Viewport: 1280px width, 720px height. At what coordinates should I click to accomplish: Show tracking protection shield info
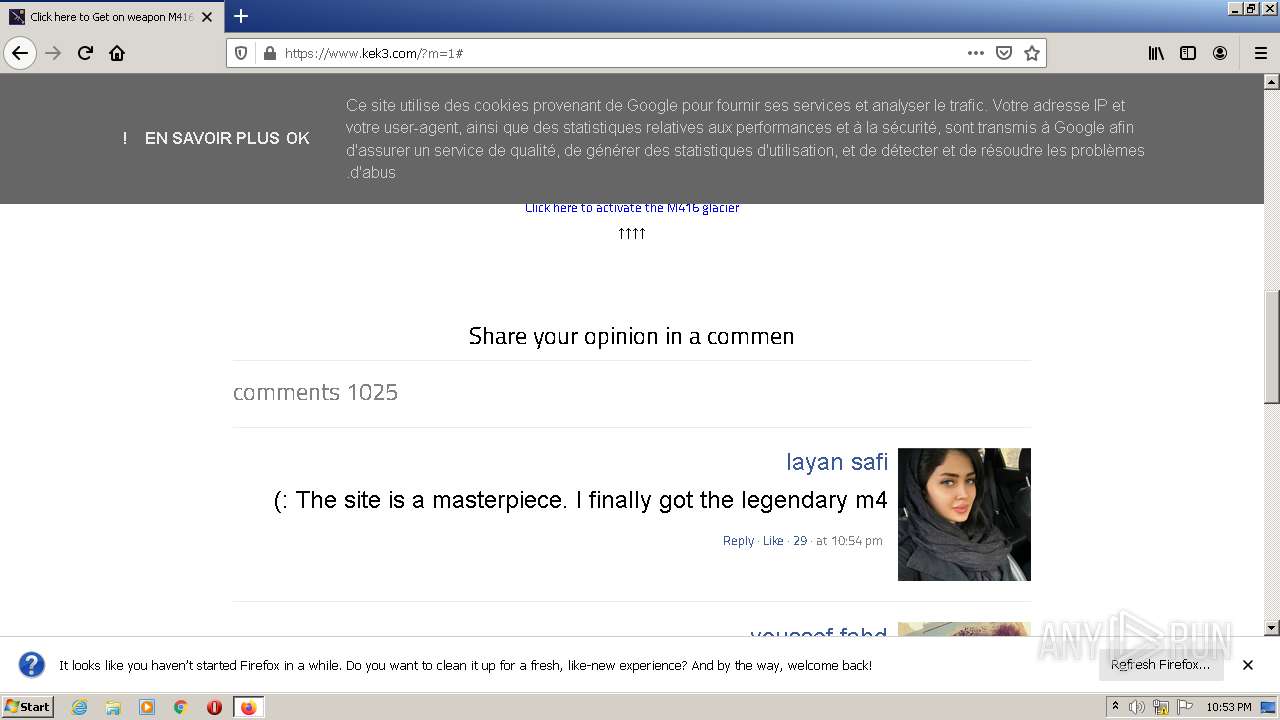[241, 53]
